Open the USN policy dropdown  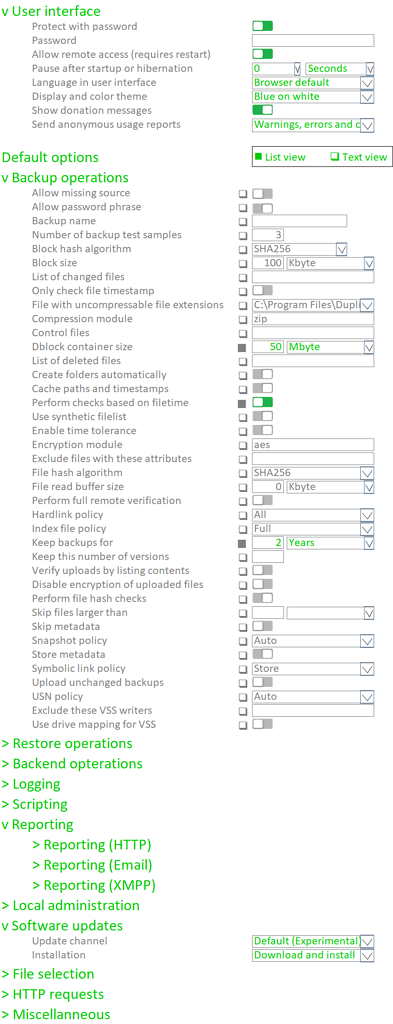coord(313,697)
